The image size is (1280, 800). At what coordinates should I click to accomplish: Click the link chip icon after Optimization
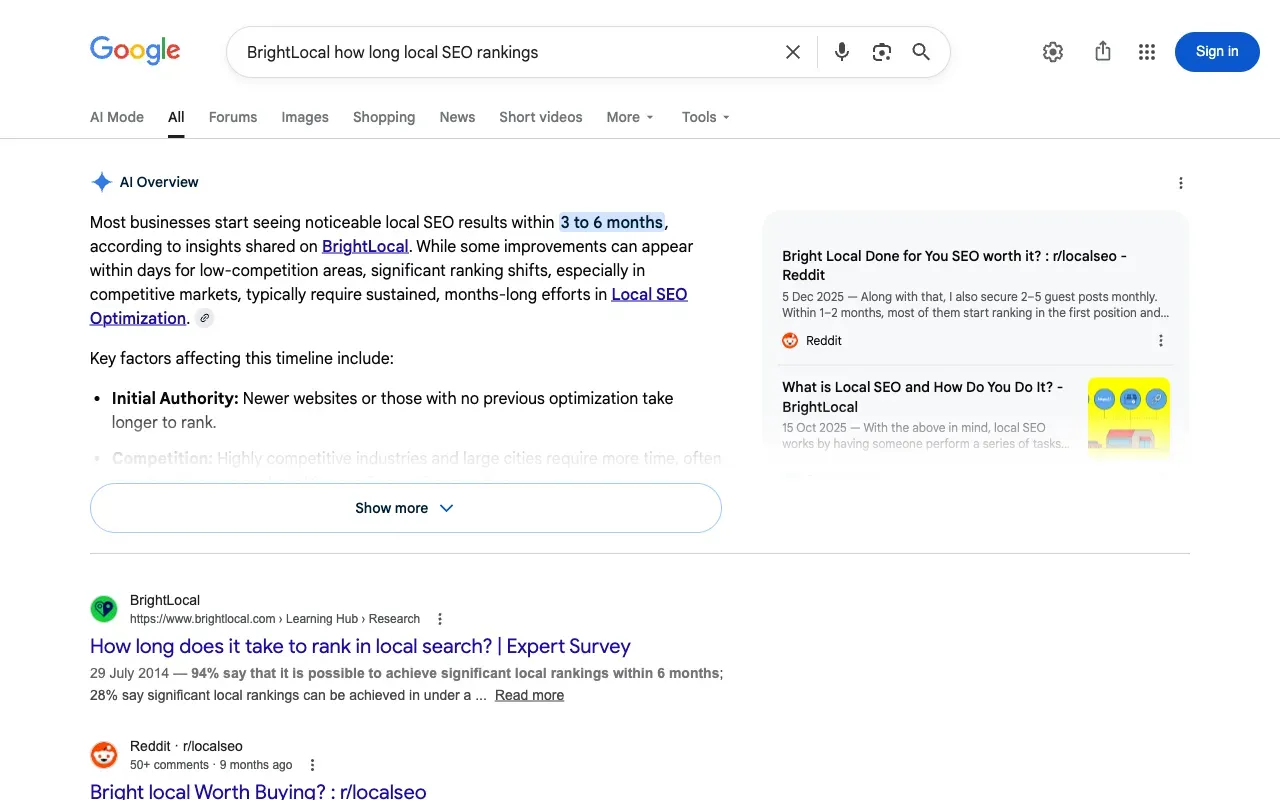click(204, 318)
